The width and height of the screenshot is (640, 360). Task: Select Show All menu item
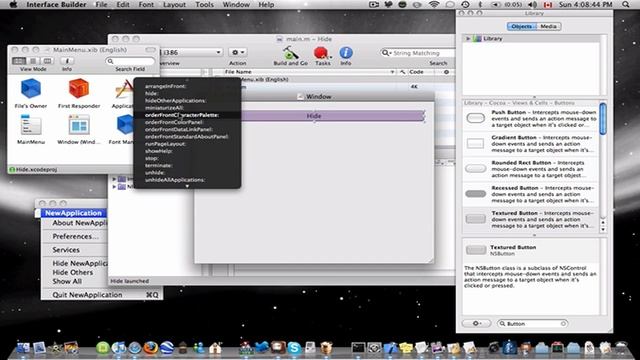pos(67,281)
